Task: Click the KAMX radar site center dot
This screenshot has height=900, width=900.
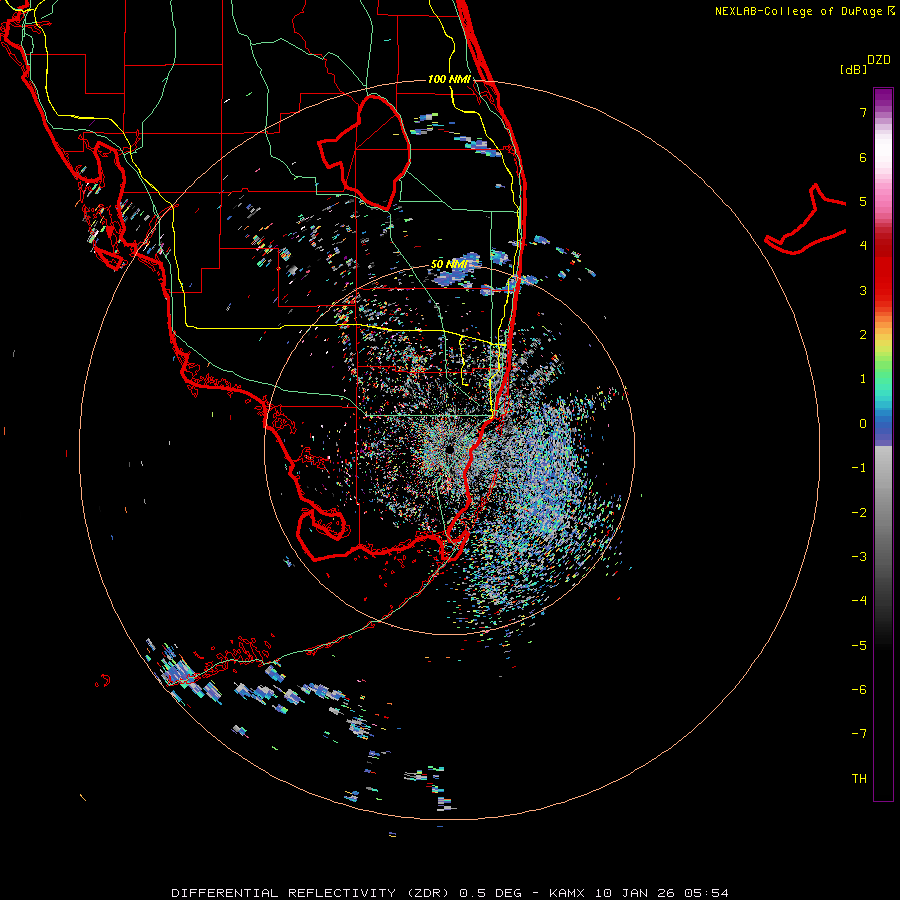Action: pos(450,449)
